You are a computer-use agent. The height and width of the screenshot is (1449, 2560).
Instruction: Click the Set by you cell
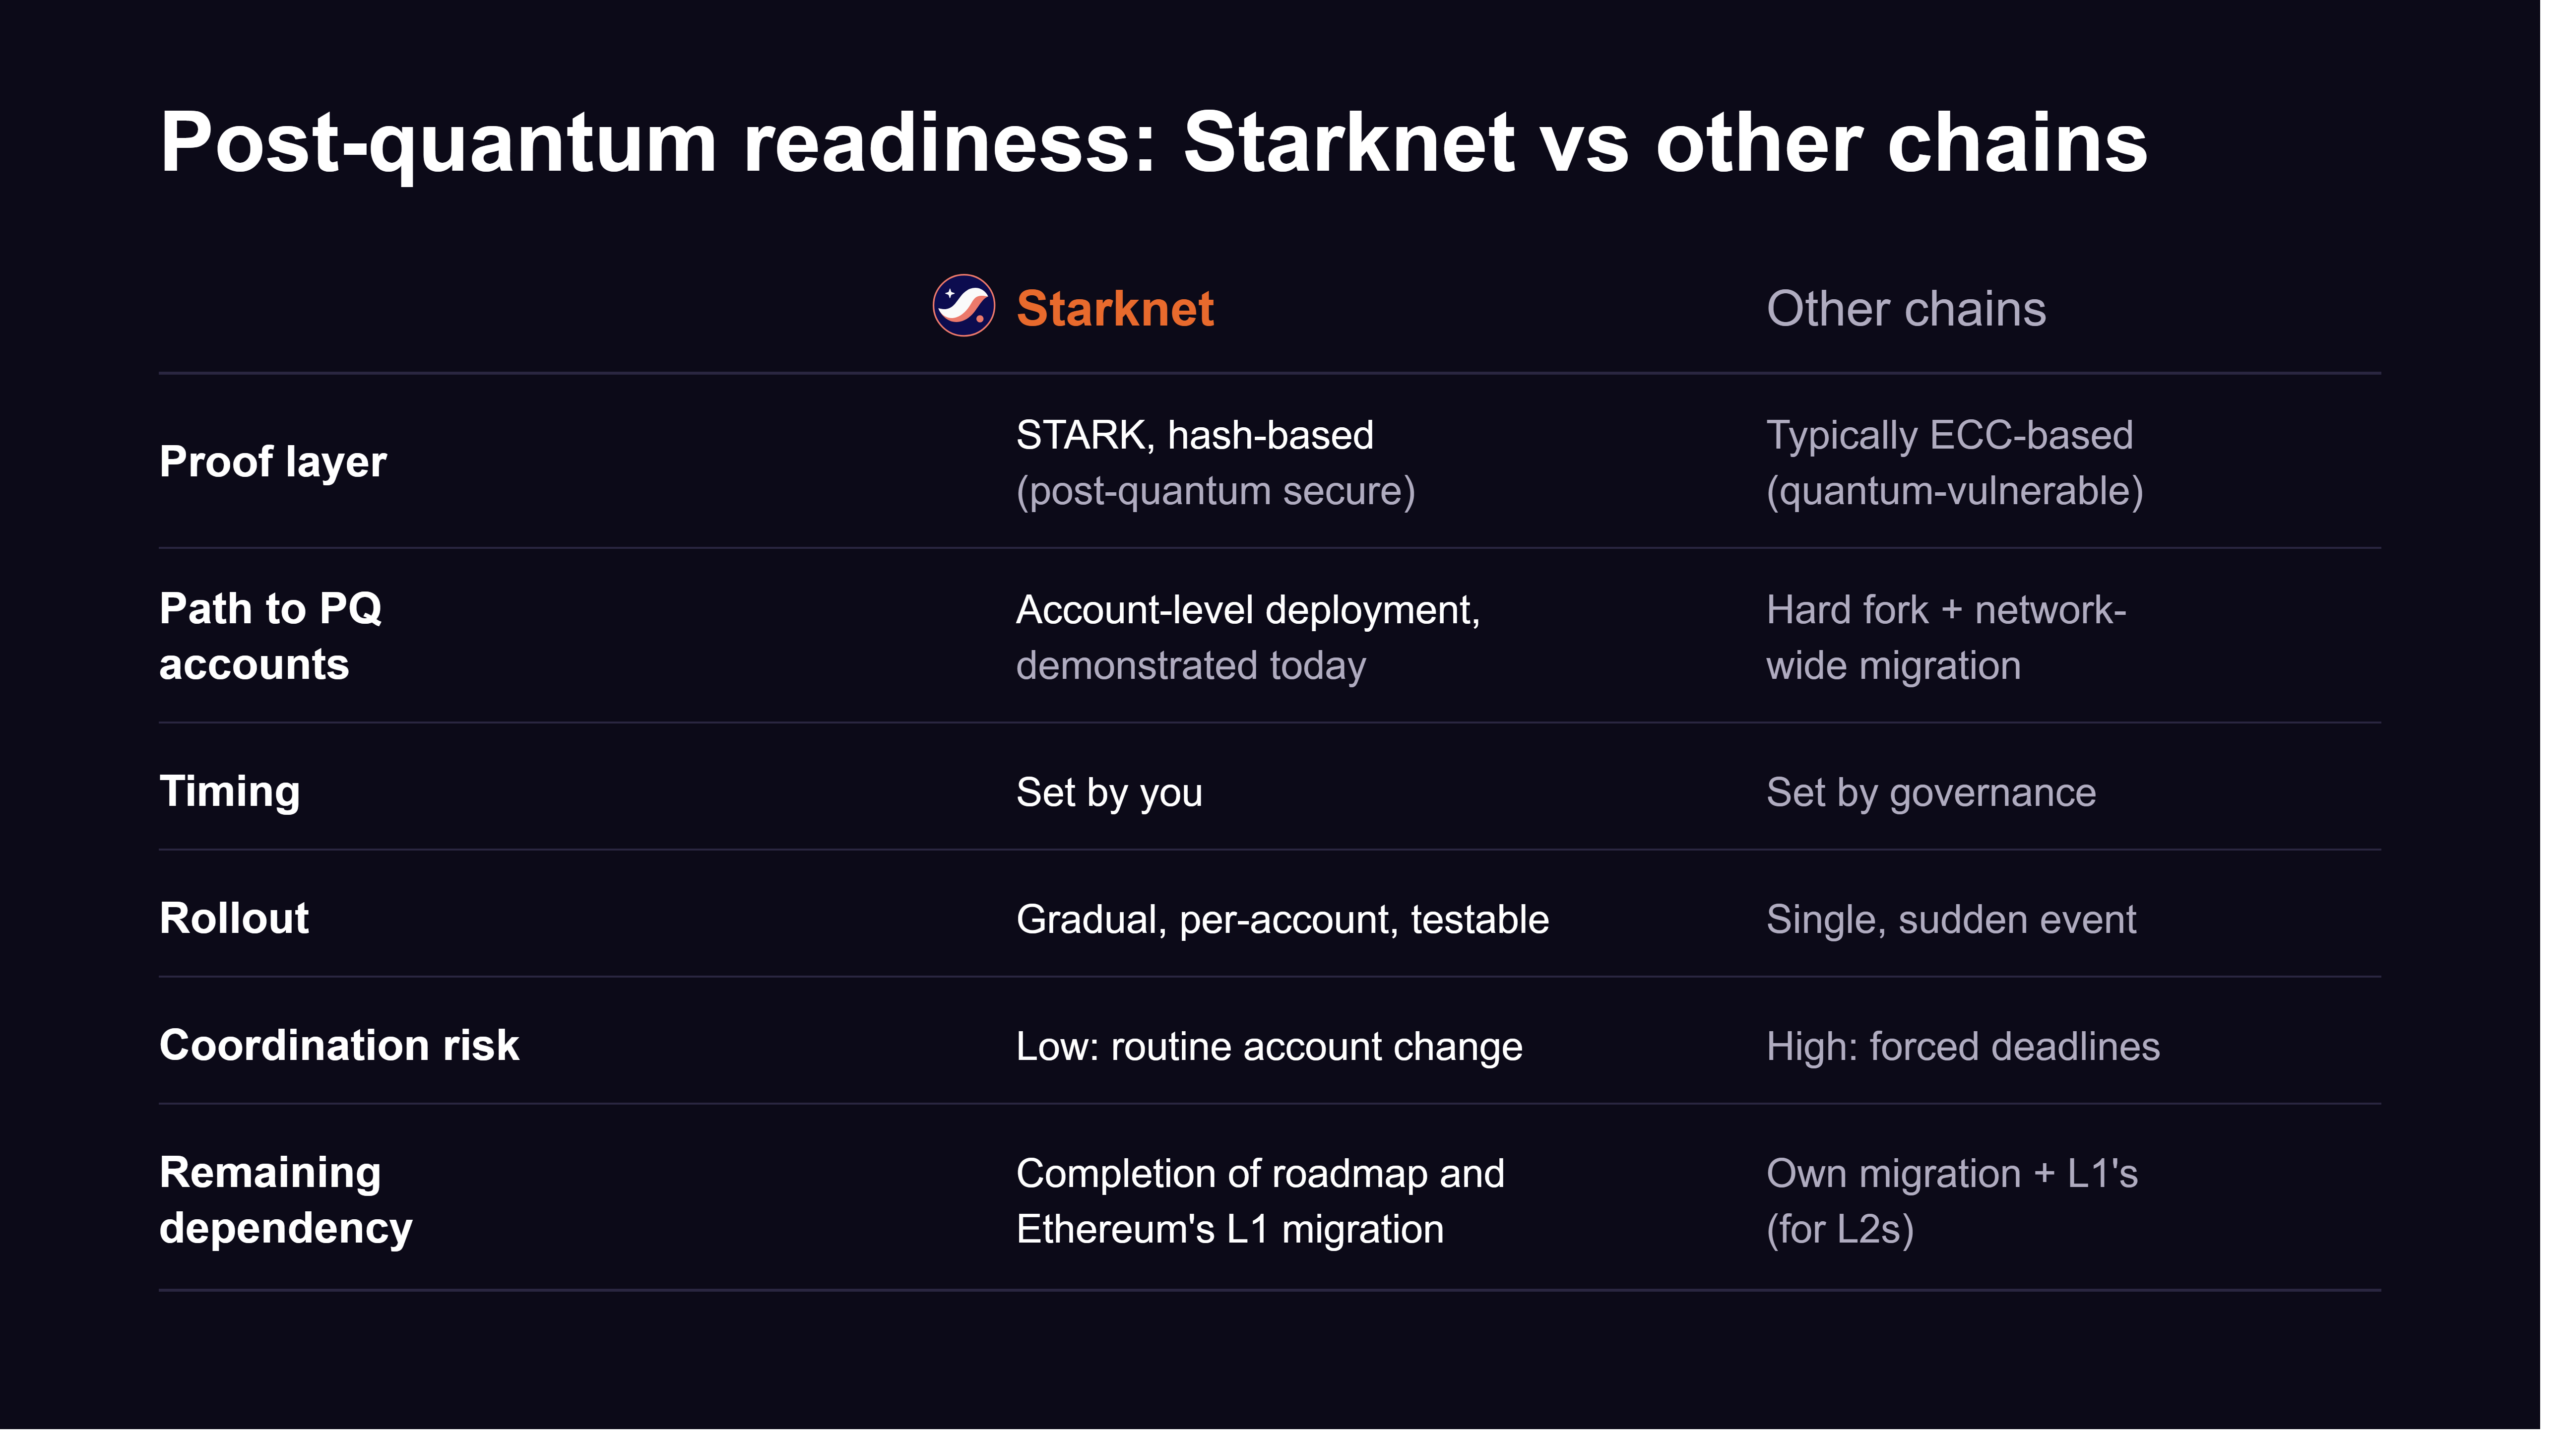[x=1108, y=793]
